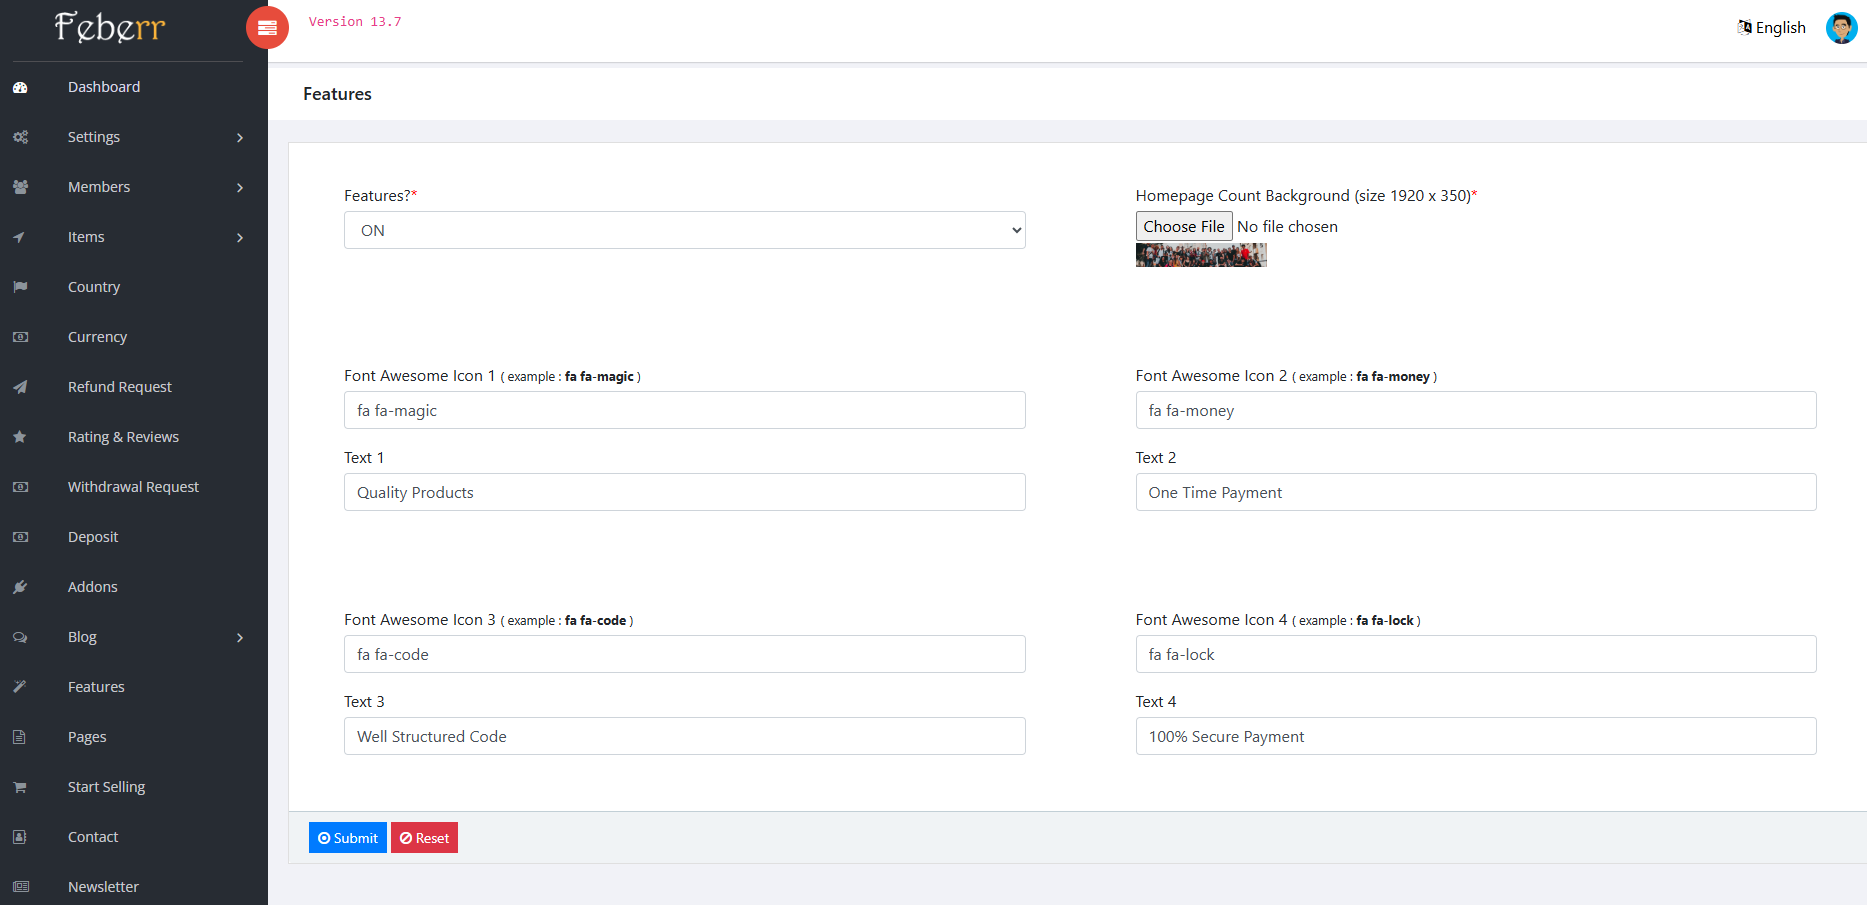Go to Withdrawal Request page
The height and width of the screenshot is (905, 1867).
(133, 487)
